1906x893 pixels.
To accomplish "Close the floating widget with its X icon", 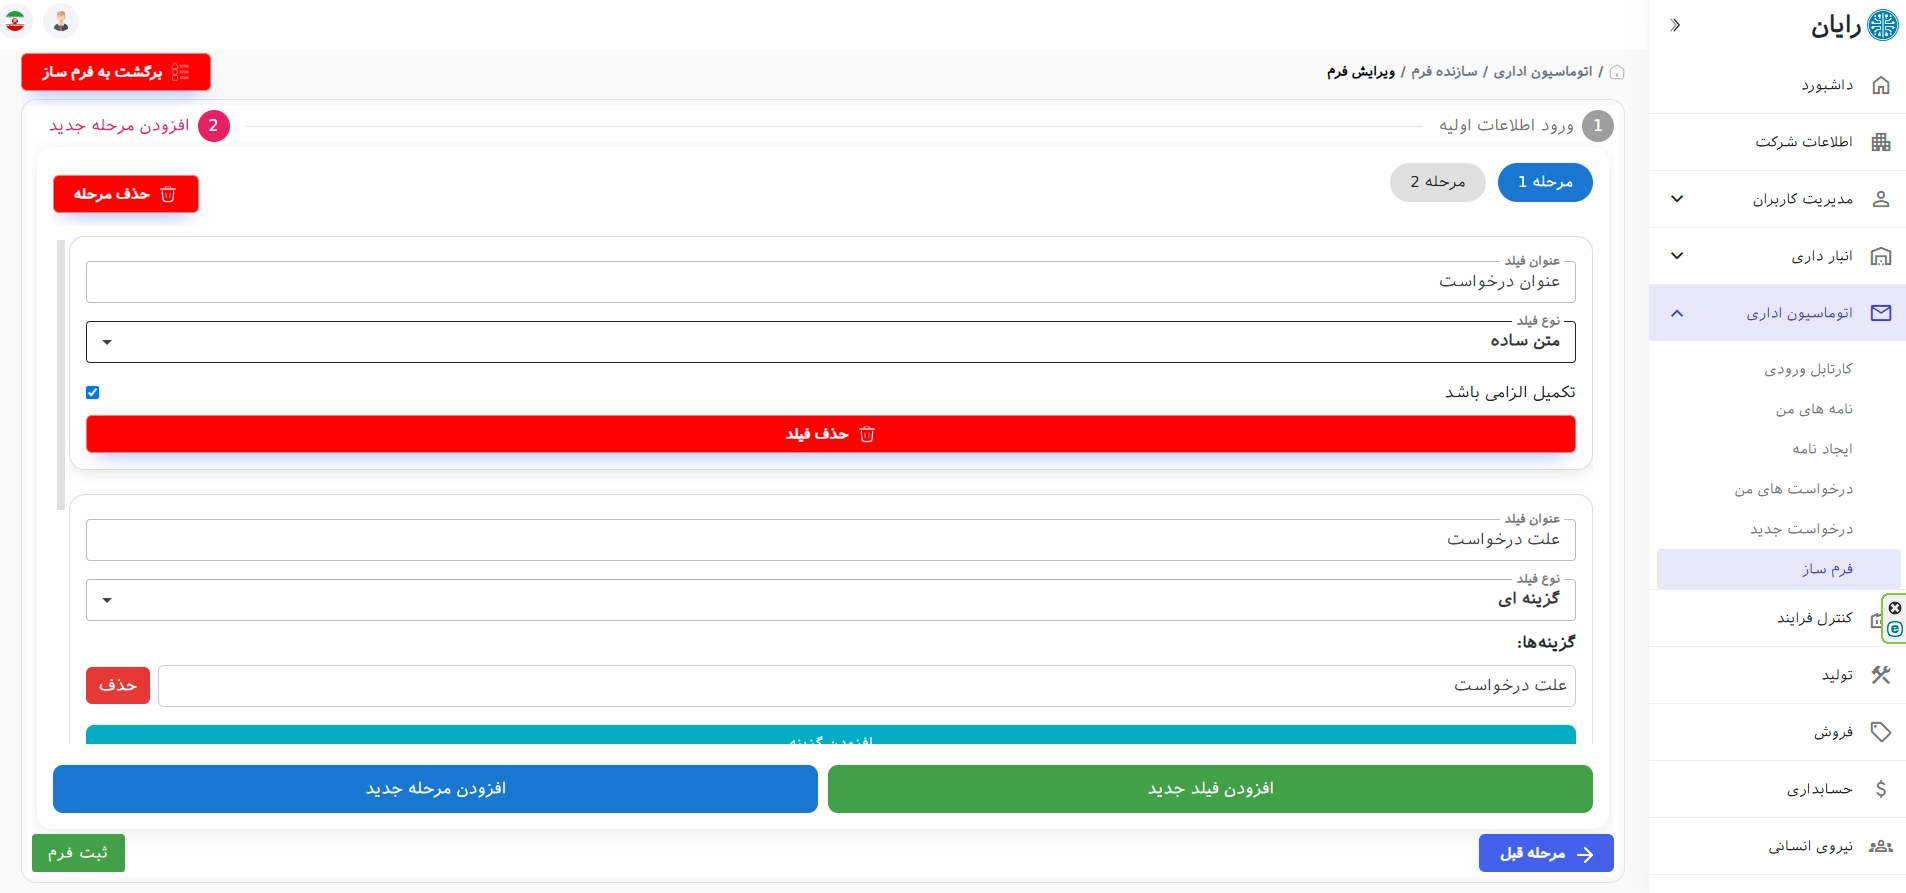I will tap(1895, 608).
